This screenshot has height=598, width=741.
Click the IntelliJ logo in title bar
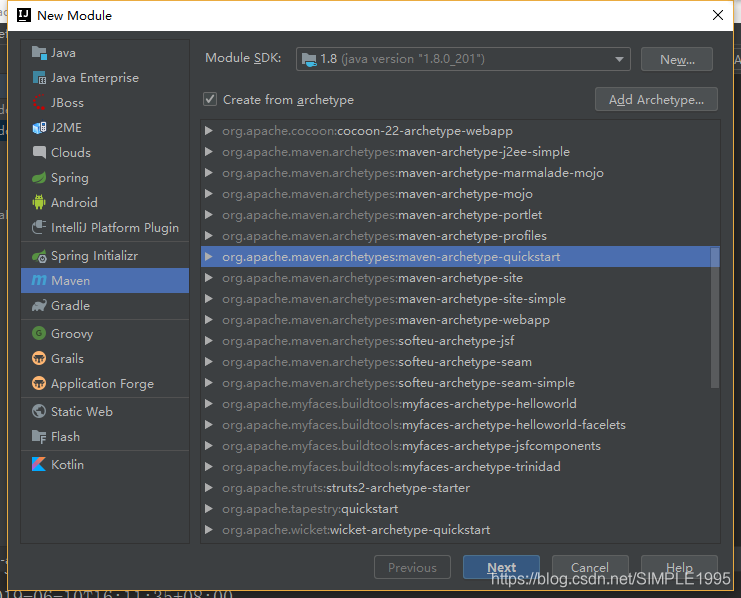[24, 15]
